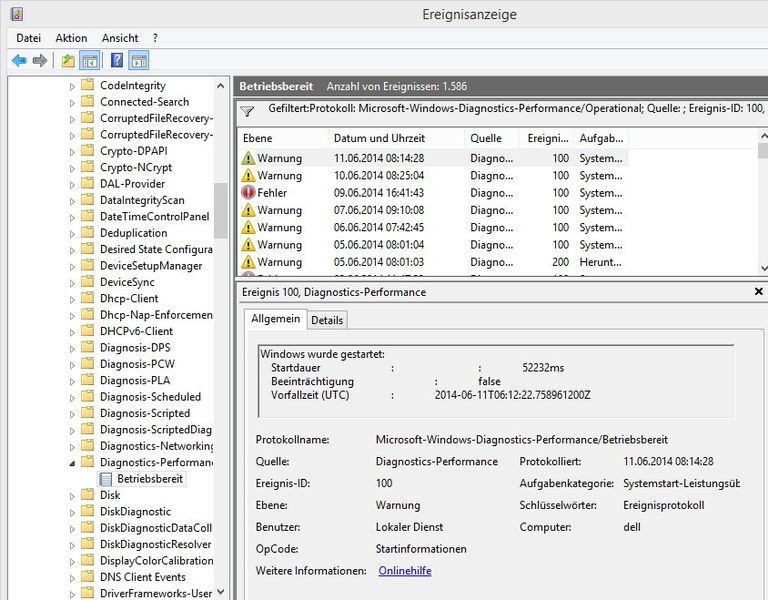Click the tree pane scrollbar thumb
Image resolution: width=768 pixels, height=600 pixels.
click(x=220, y=211)
